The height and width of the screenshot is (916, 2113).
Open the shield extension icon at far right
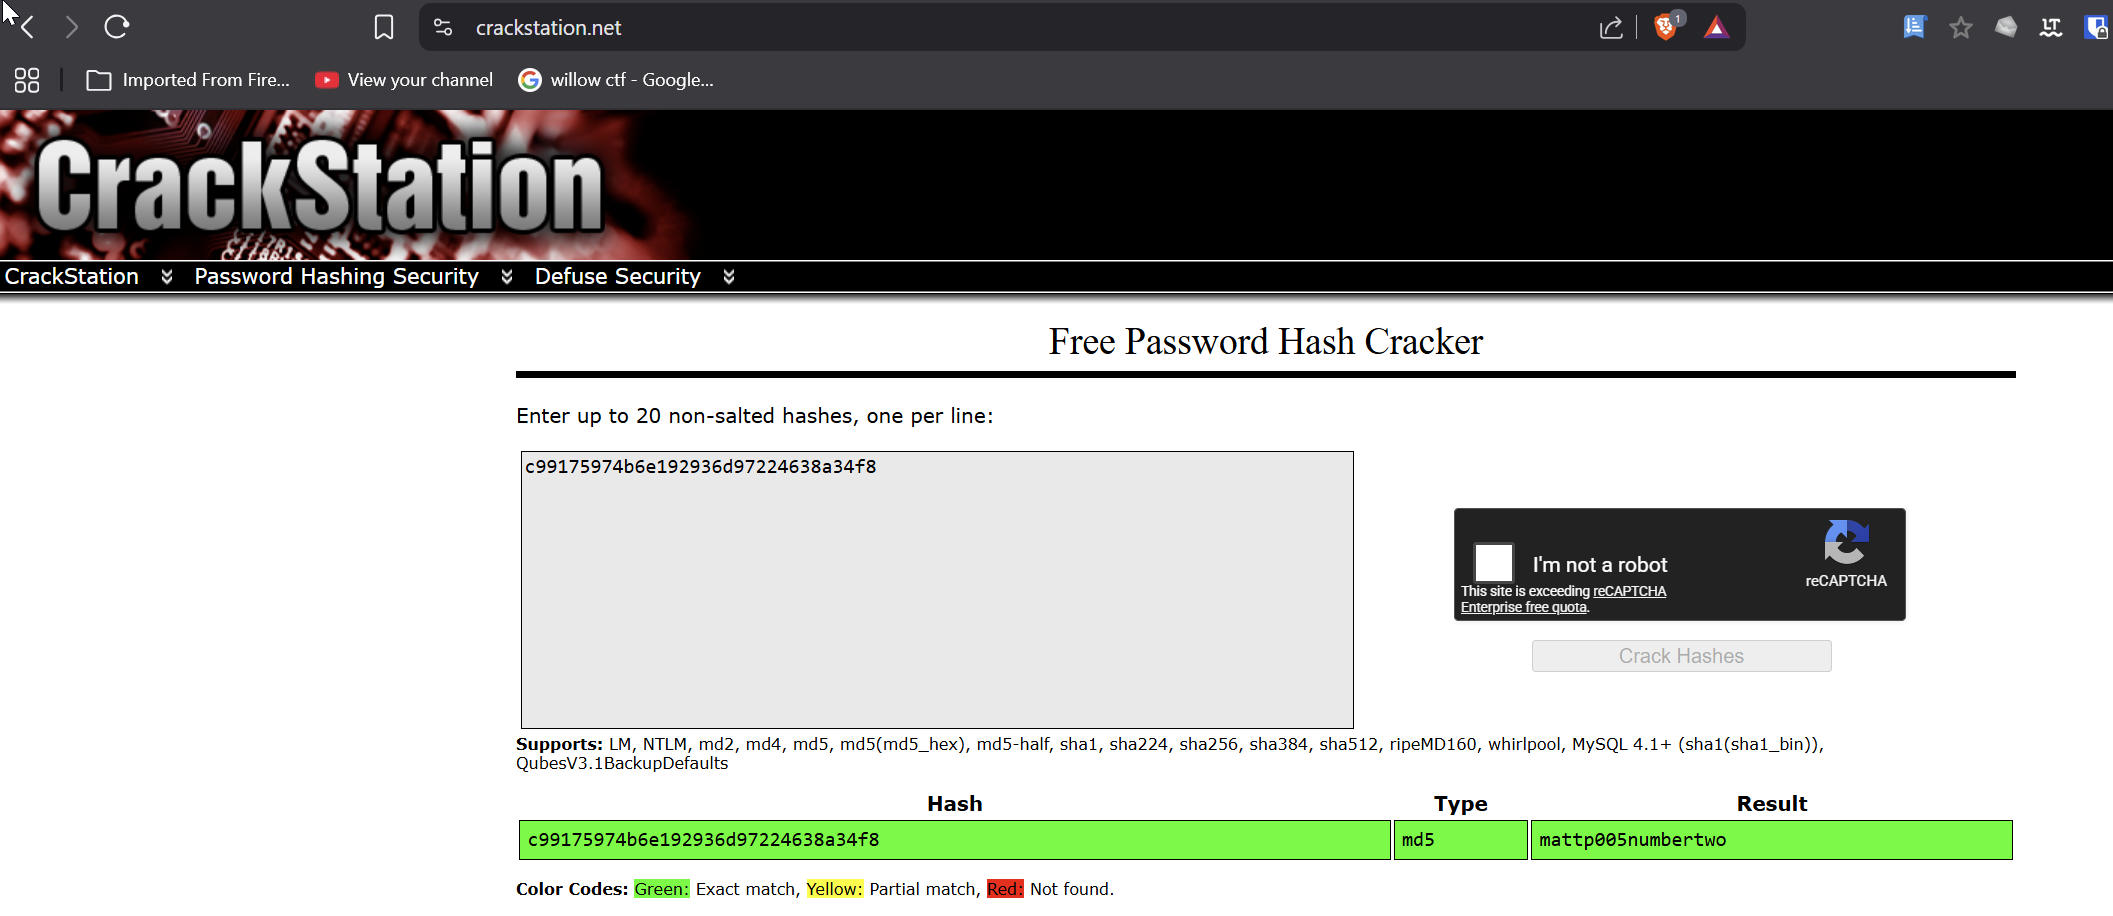click(2096, 27)
